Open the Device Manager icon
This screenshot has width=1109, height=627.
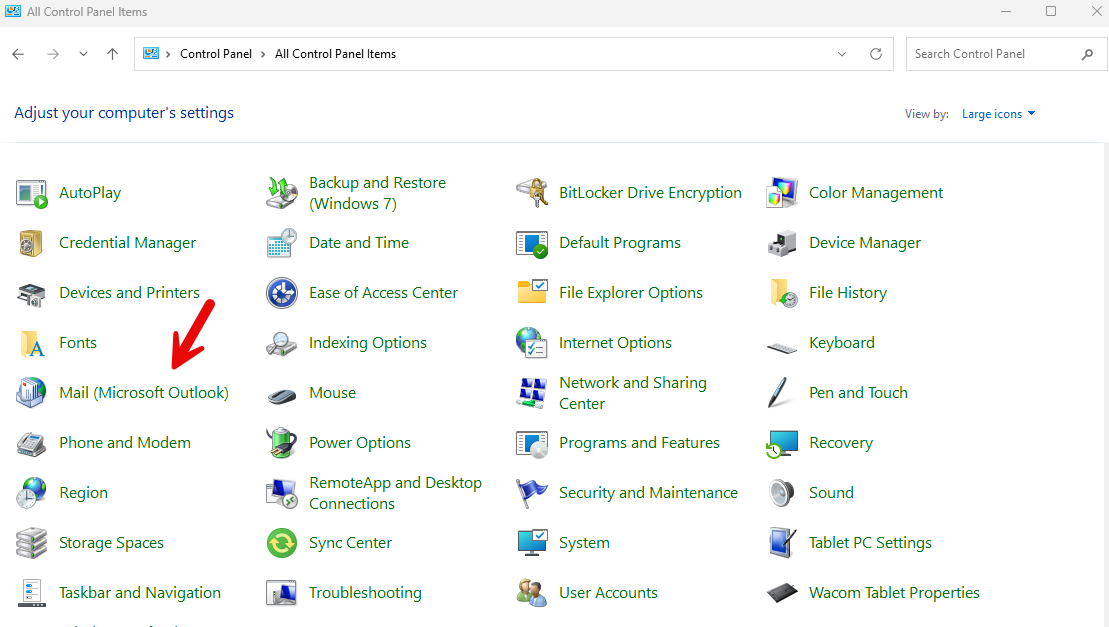[782, 243]
